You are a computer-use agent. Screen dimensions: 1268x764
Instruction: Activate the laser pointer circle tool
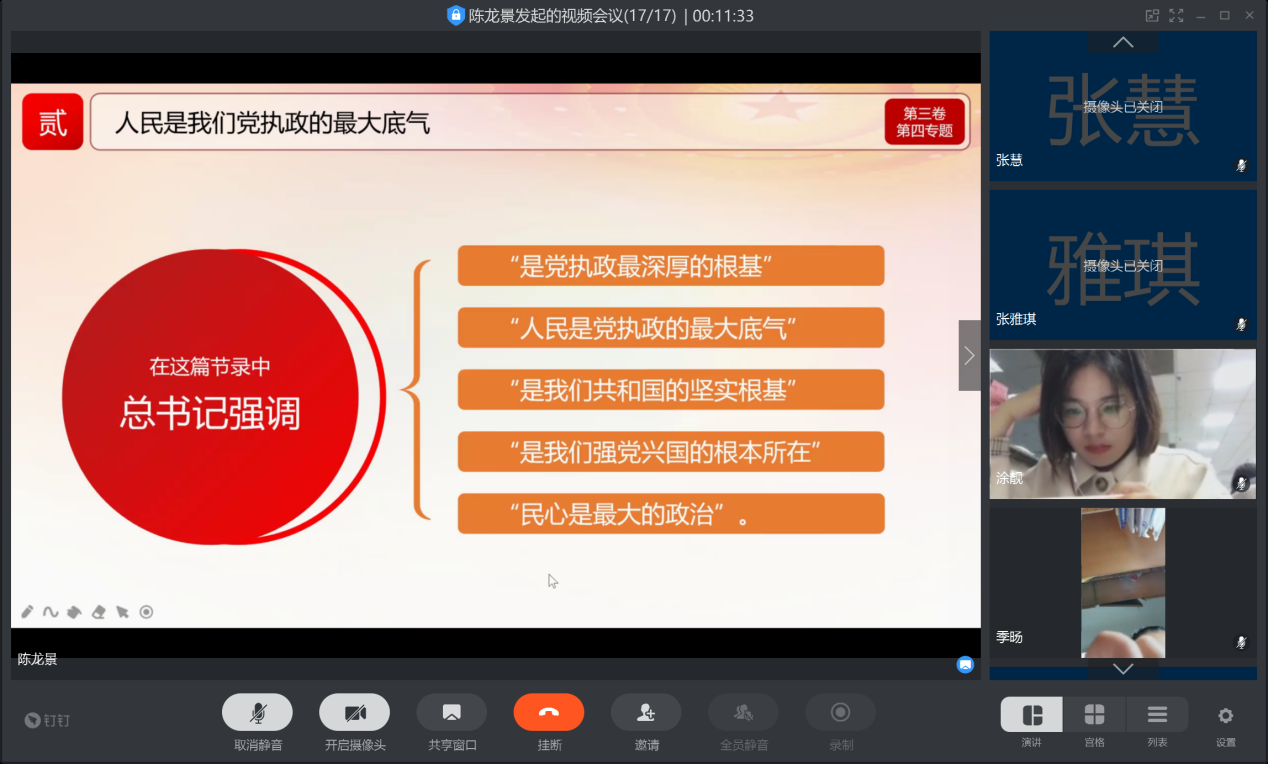146,612
